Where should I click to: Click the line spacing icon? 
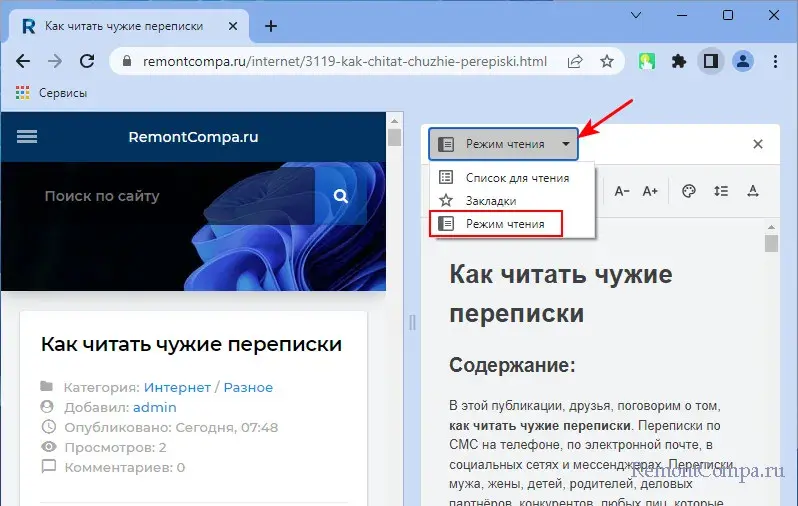720,191
